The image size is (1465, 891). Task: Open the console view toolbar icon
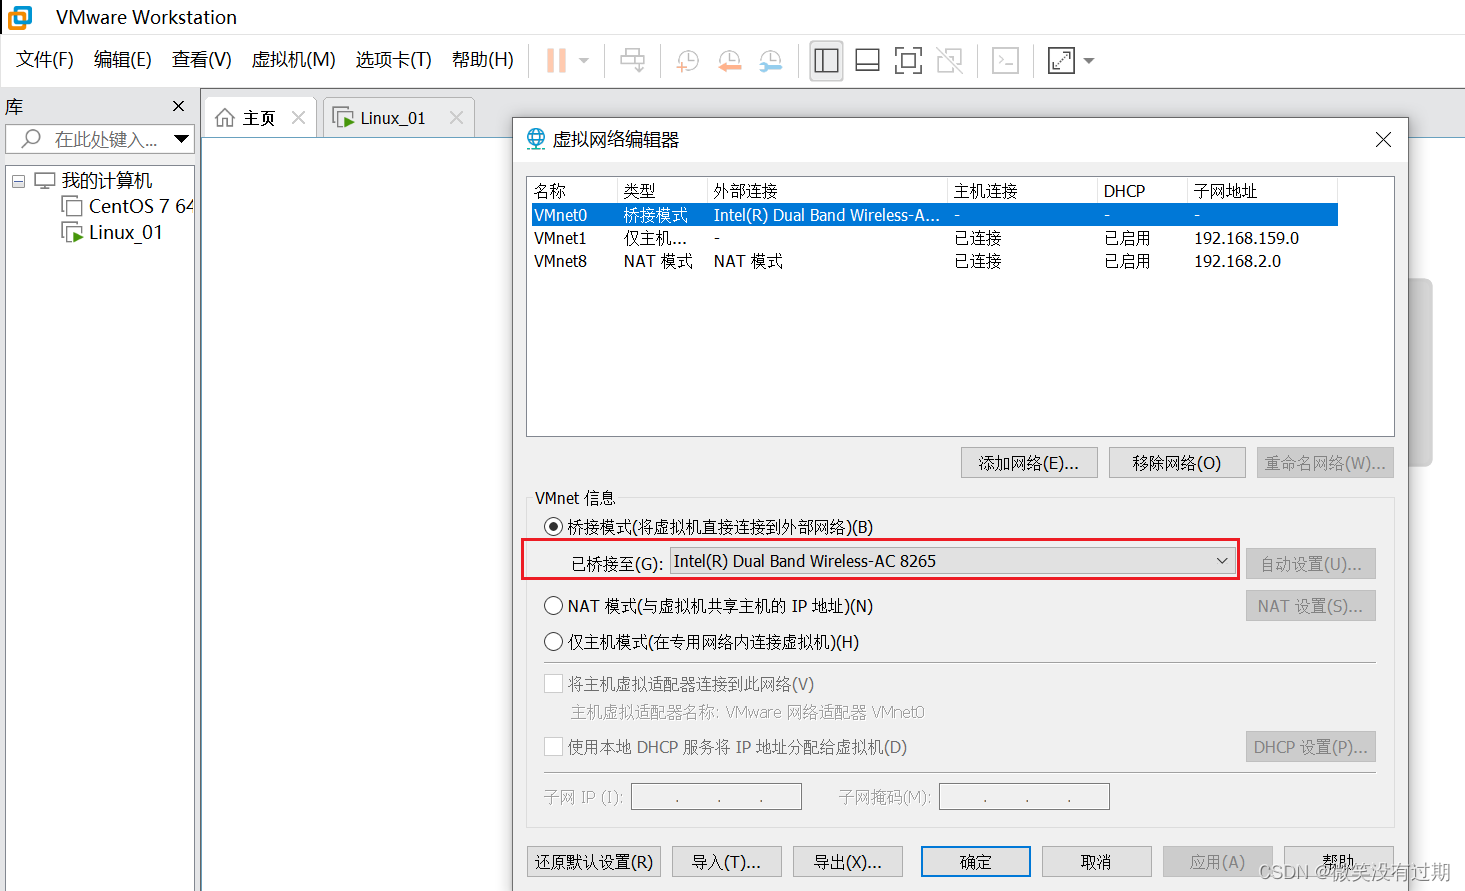click(x=1005, y=61)
